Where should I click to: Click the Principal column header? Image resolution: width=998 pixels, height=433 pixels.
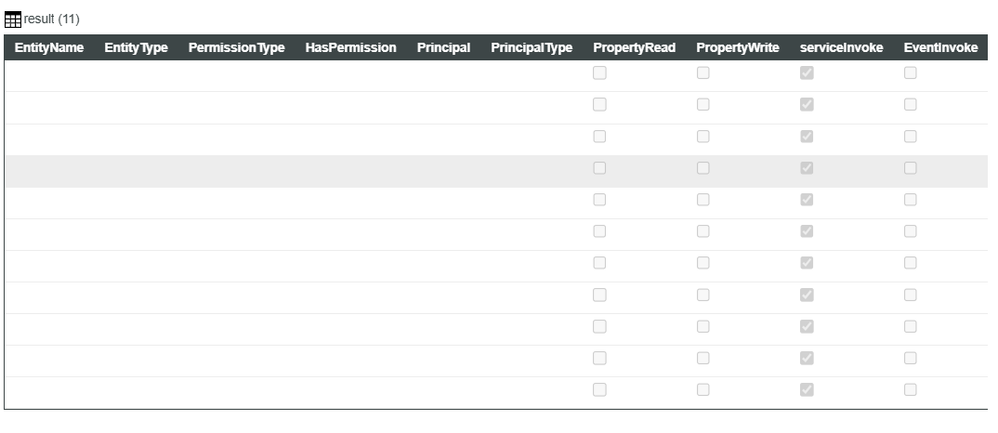pyautogui.click(x=443, y=48)
